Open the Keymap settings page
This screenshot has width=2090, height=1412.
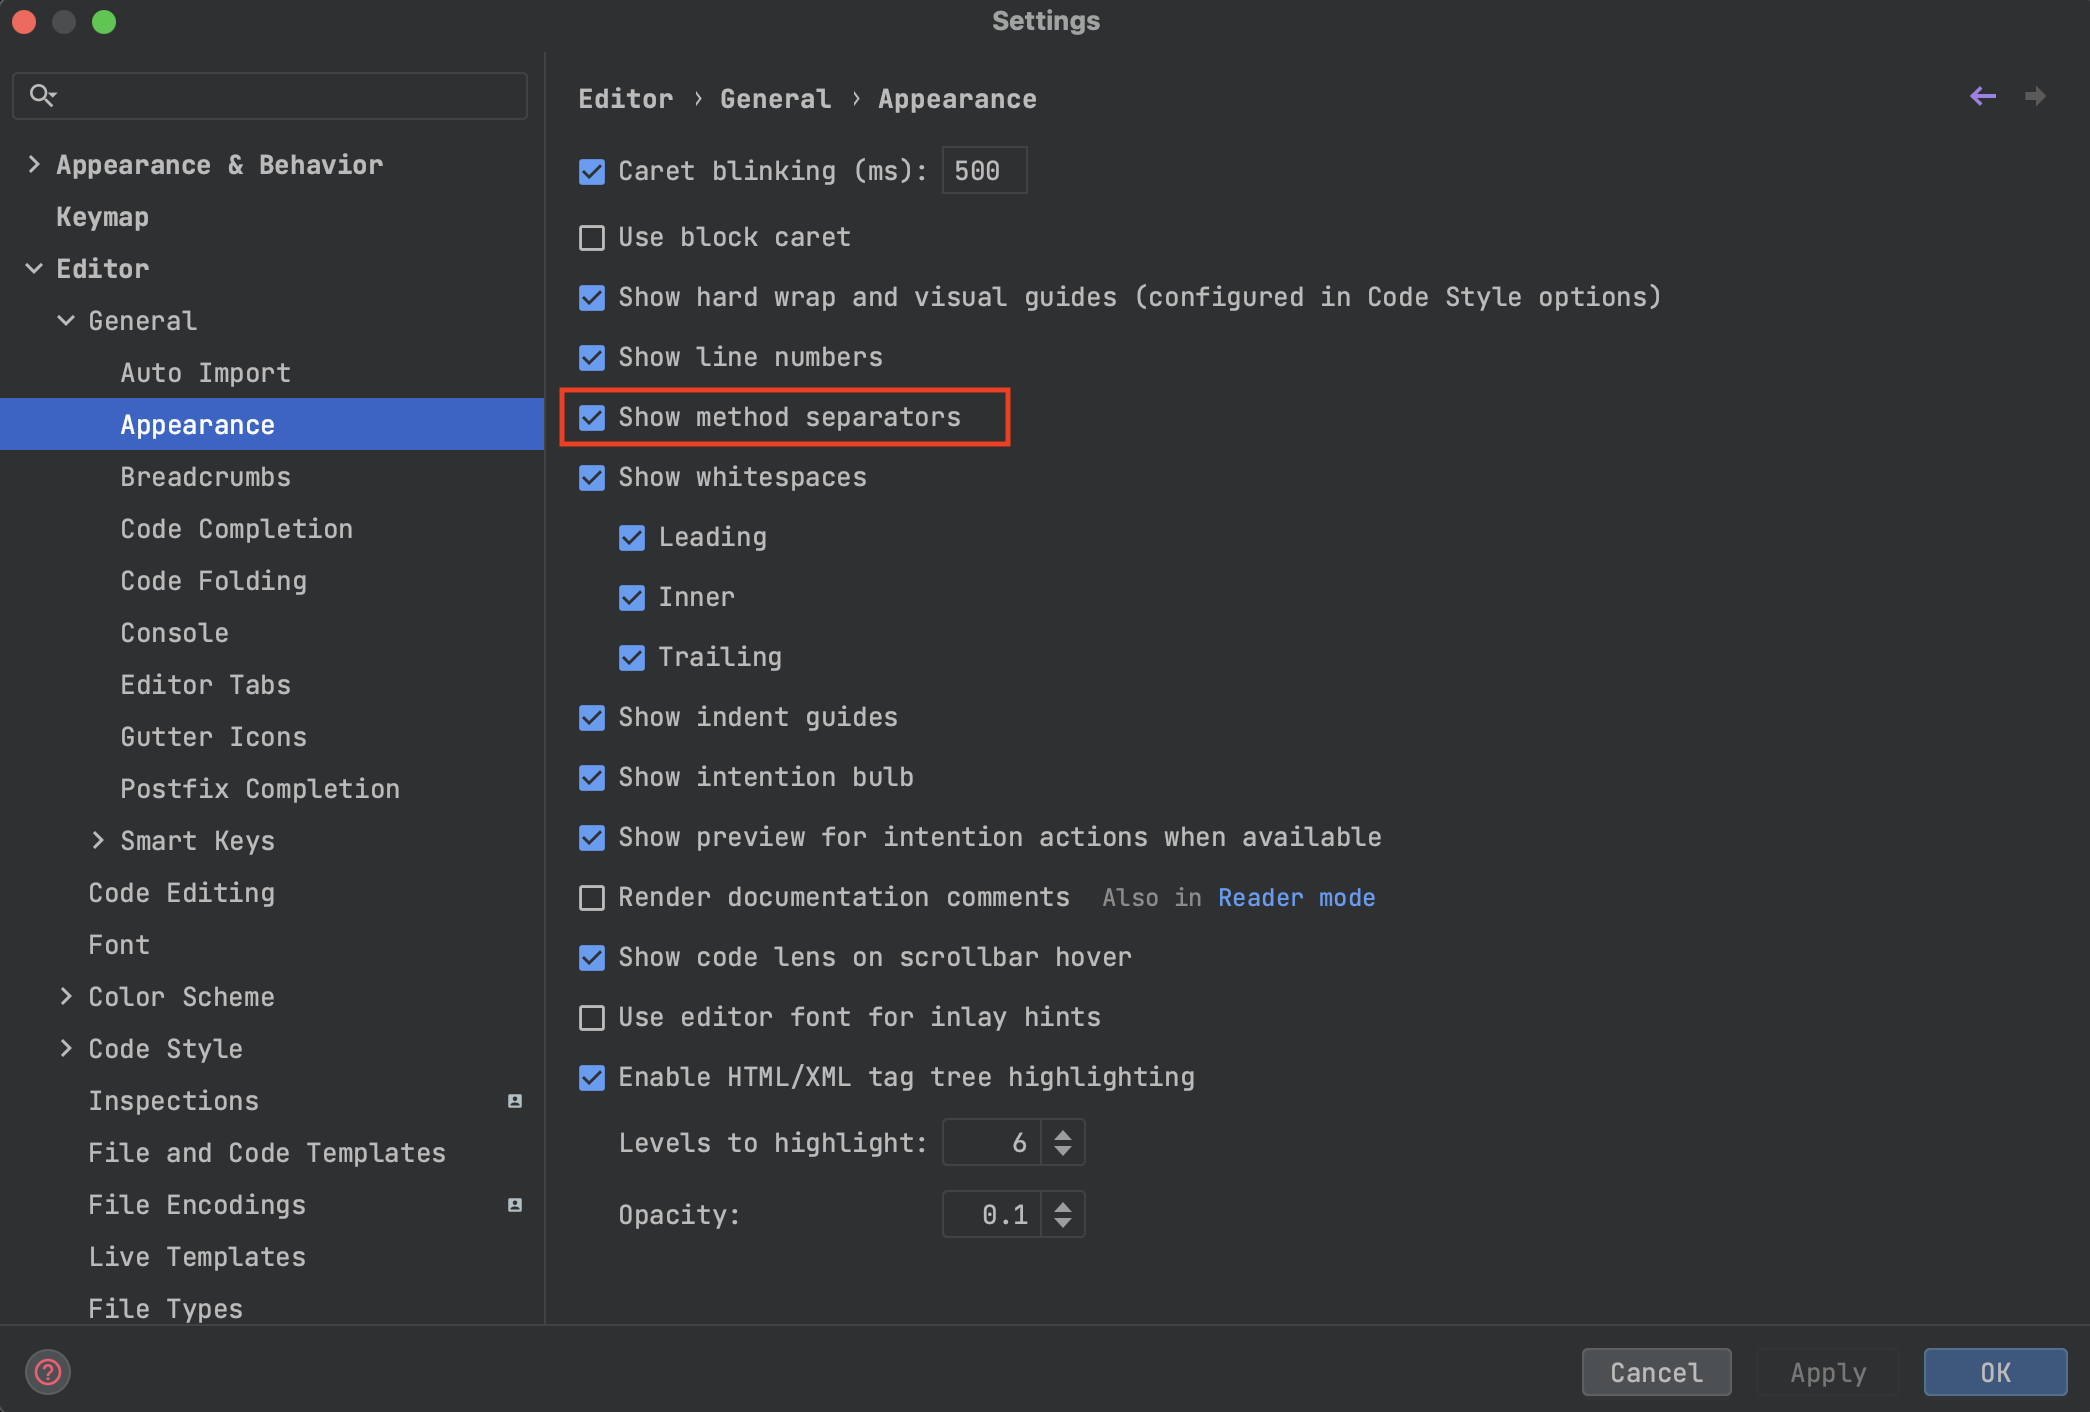102,217
